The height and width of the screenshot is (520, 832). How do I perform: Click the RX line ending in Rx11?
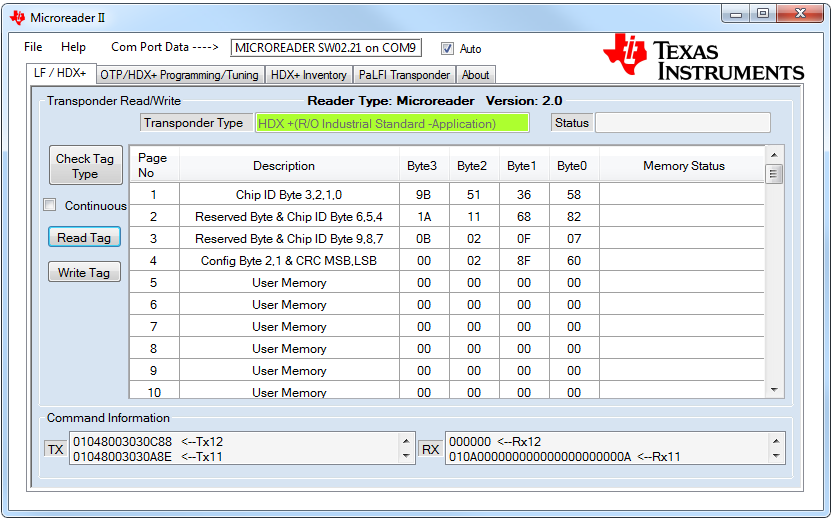coord(565,456)
